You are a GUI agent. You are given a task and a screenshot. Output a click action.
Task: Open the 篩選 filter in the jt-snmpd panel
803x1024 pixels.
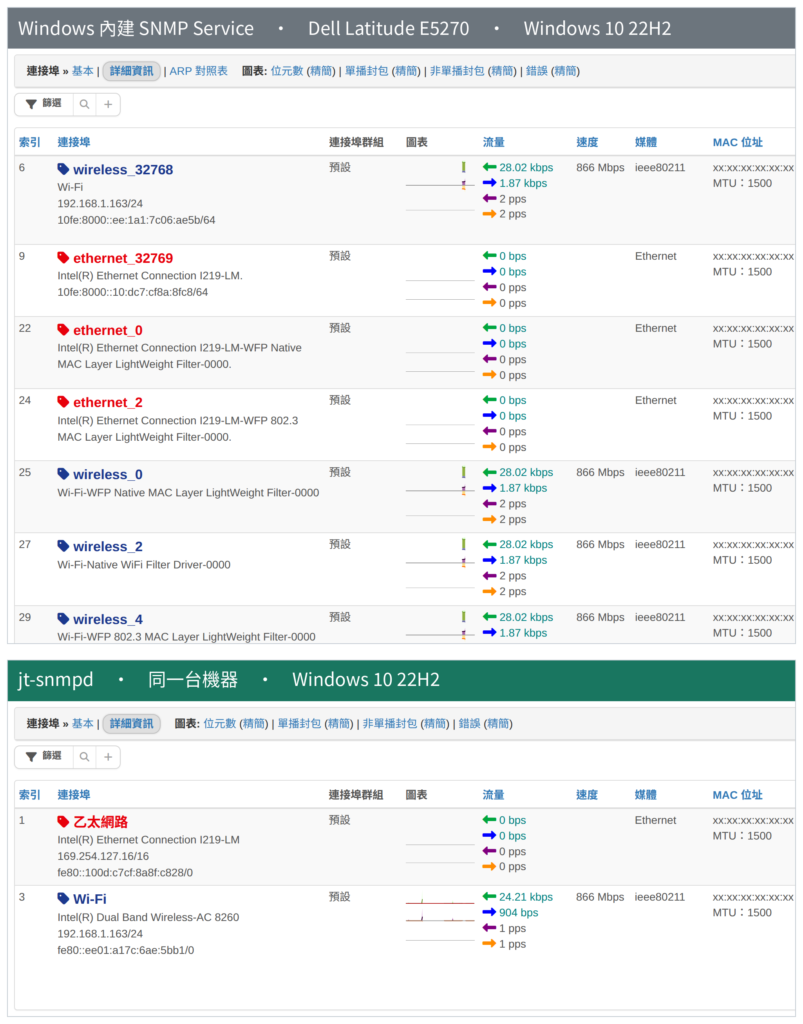click(44, 757)
